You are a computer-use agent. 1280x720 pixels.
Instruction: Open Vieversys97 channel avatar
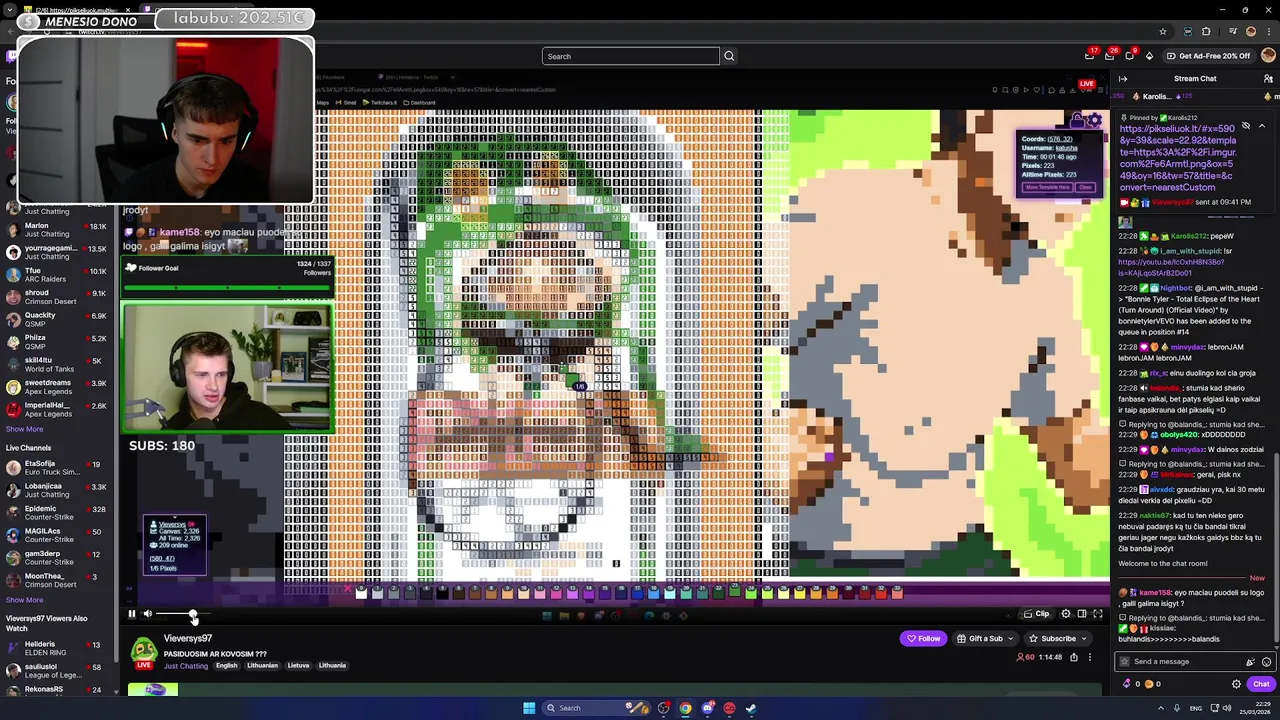pyautogui.click(x=143, y=652)
